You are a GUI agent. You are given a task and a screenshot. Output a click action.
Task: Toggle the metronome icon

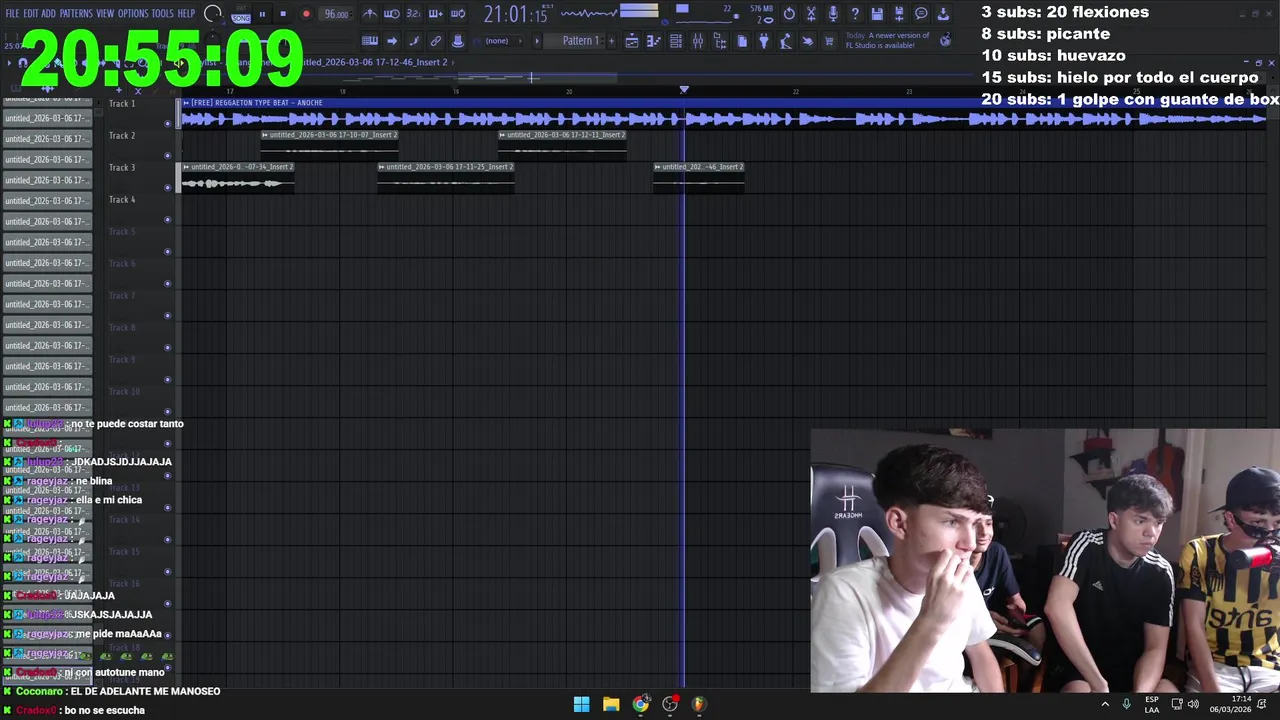[x=370, y=14]
